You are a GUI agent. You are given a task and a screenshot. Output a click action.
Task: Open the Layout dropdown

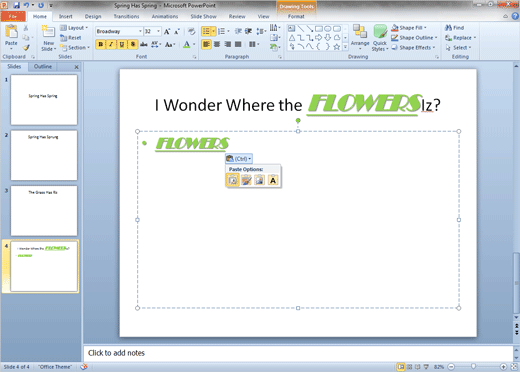[x=74, y=28]
